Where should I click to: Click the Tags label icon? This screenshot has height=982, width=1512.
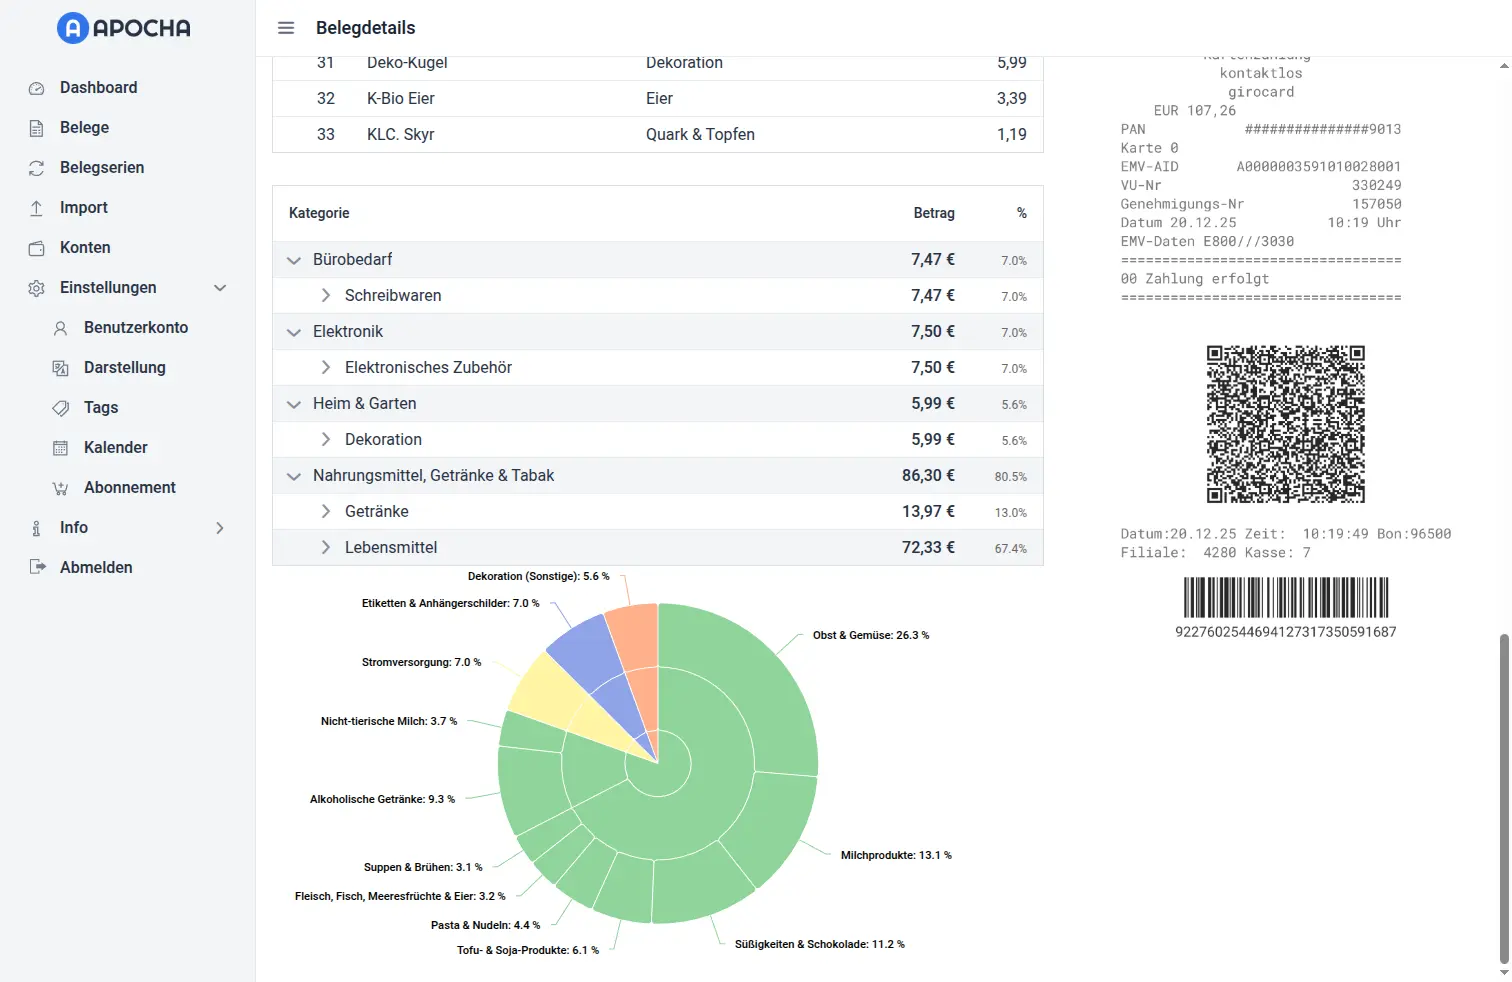pyautogui.click(x=61, y=408)
